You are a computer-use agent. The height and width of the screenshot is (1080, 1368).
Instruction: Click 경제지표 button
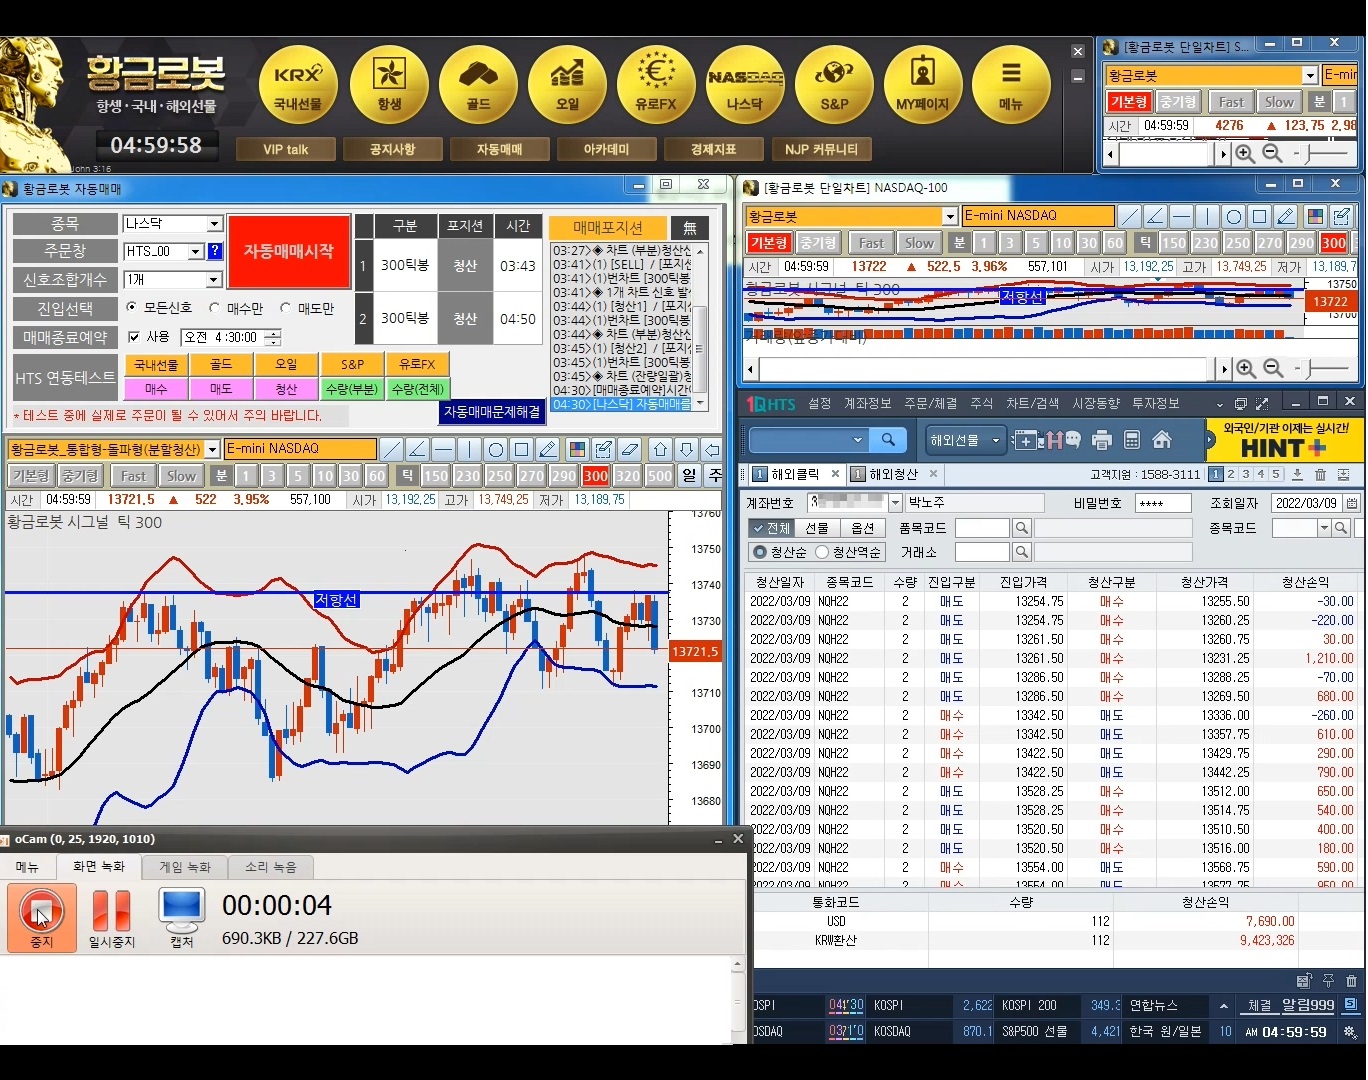(713, 150)
